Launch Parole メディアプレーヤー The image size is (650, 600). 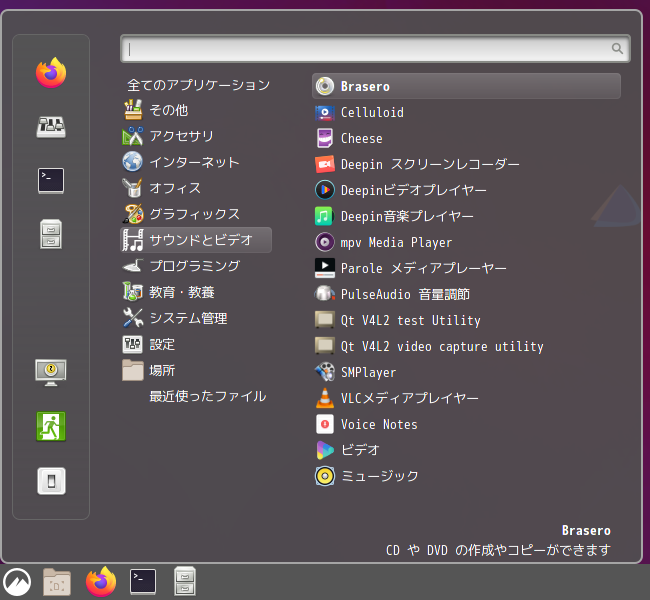[466, 268]
